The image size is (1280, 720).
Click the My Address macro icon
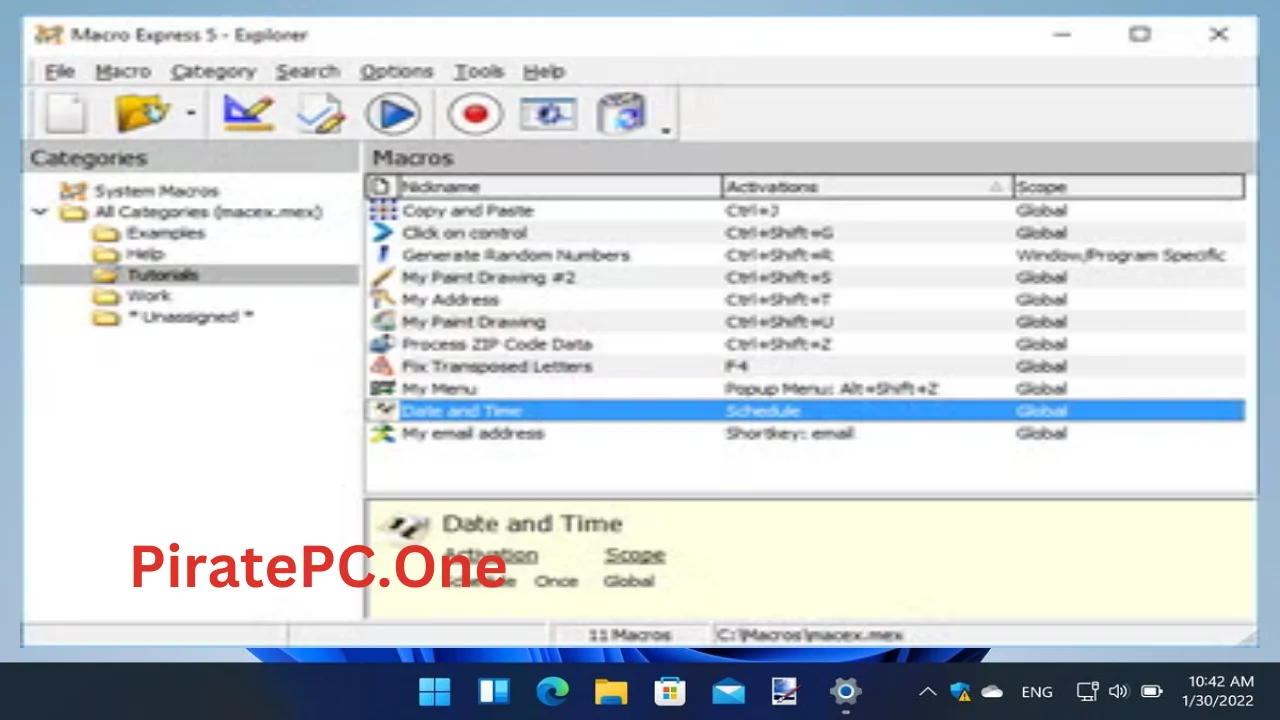[x=382, y=299]
